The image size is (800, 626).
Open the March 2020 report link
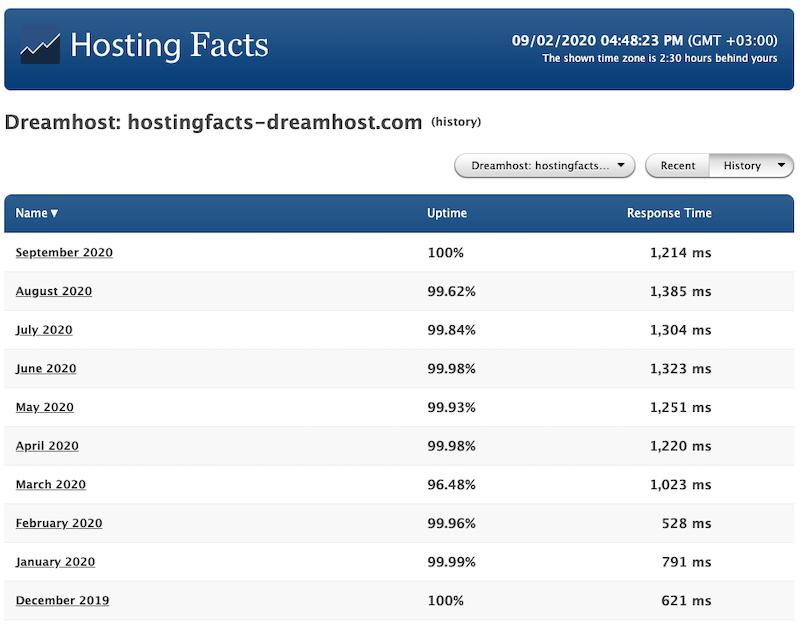pyautogui.click(x=51, y=484)
